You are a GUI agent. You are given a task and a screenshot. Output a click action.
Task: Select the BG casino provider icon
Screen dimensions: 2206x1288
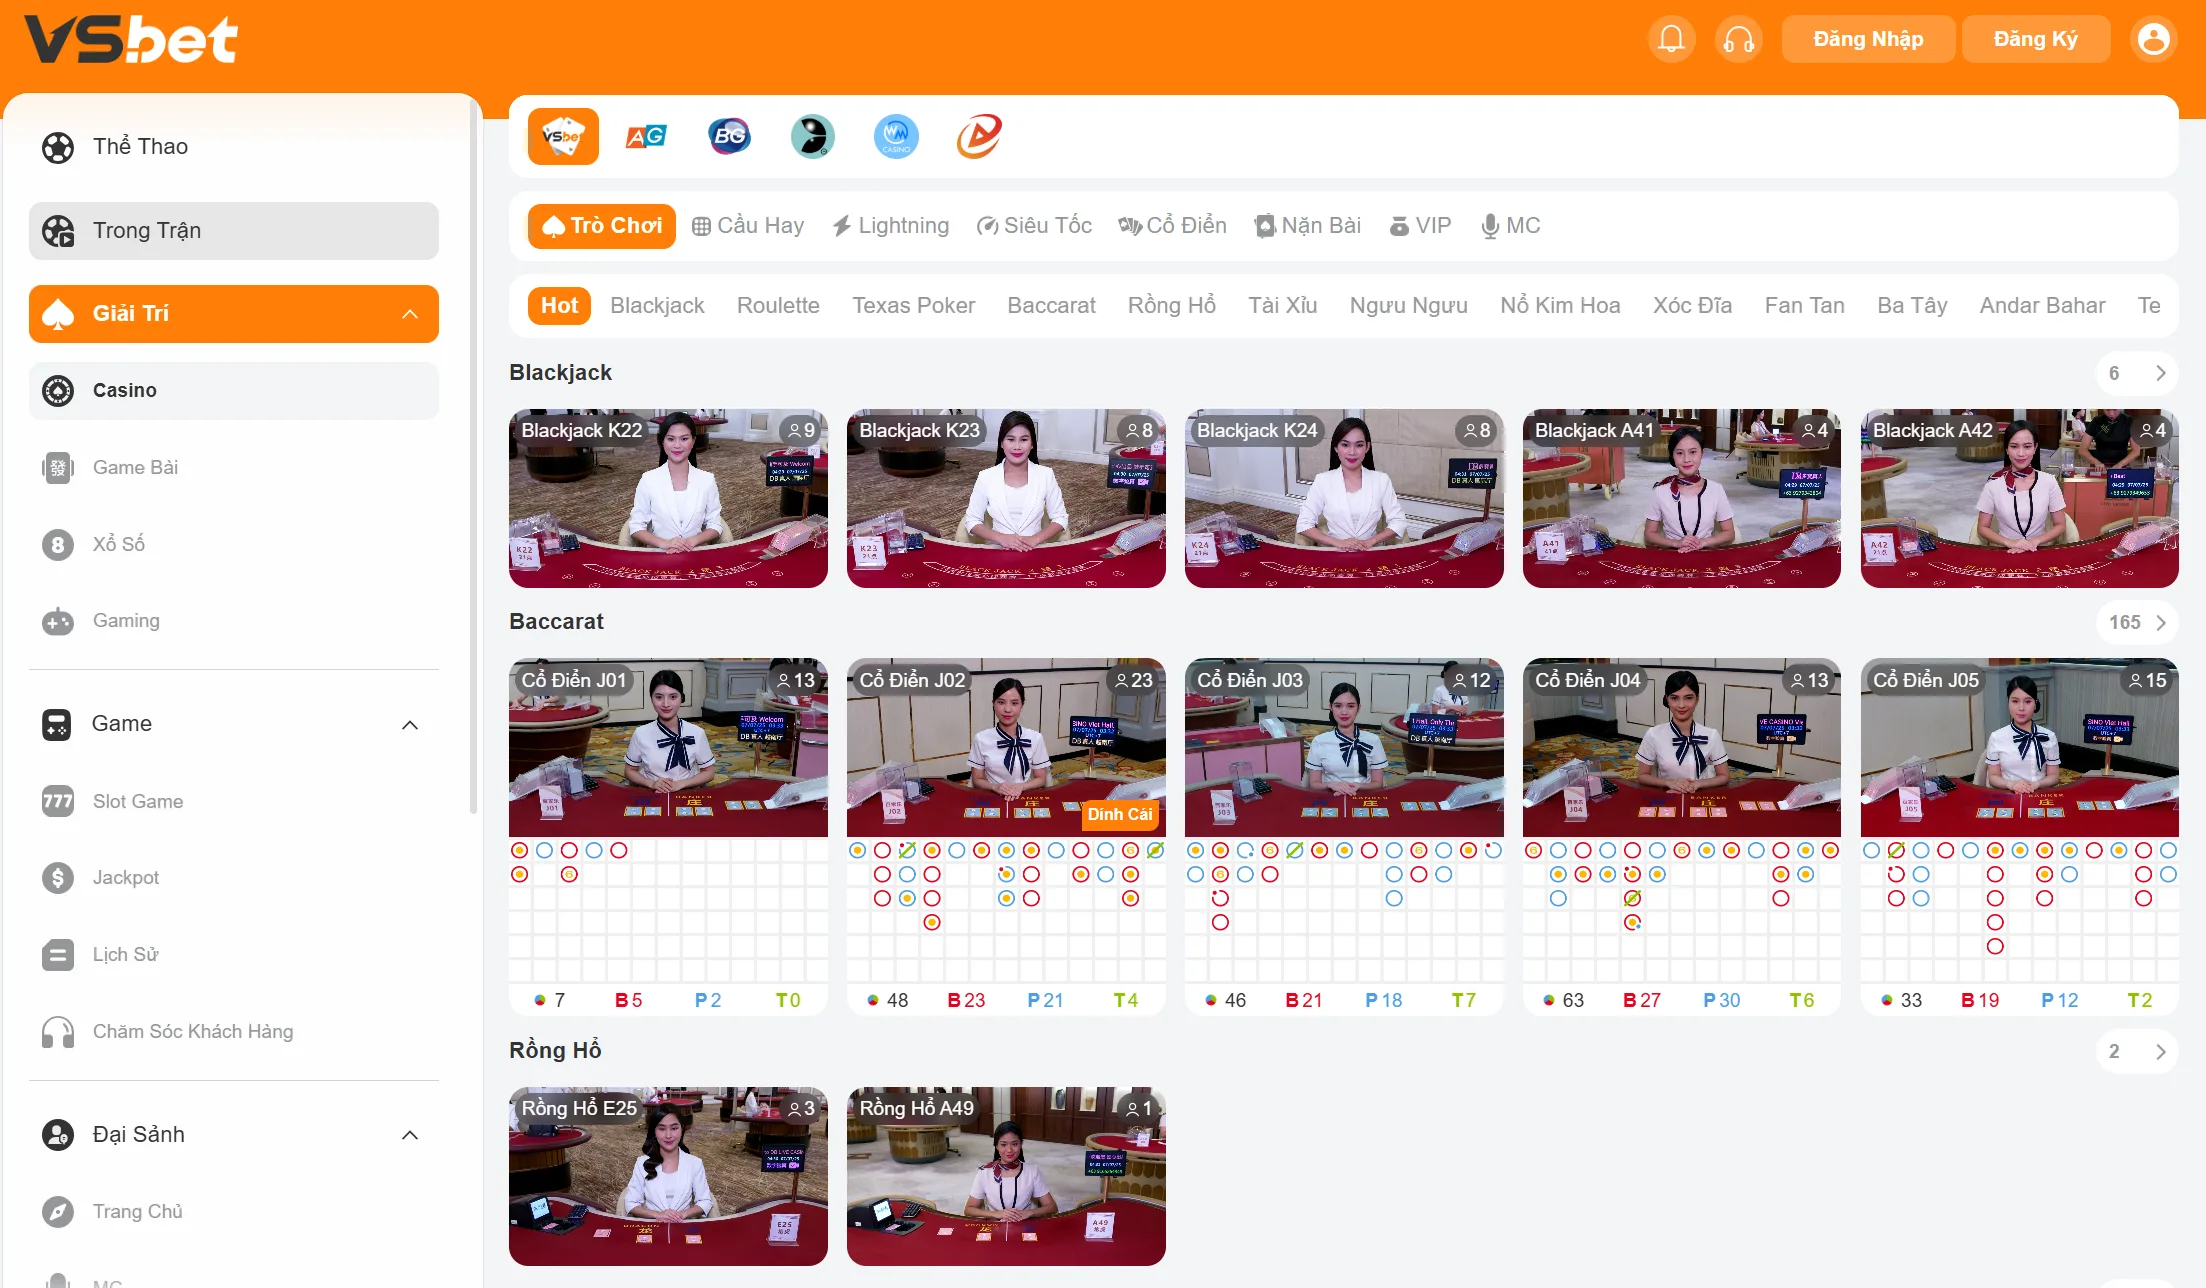(x=729, y=136)
